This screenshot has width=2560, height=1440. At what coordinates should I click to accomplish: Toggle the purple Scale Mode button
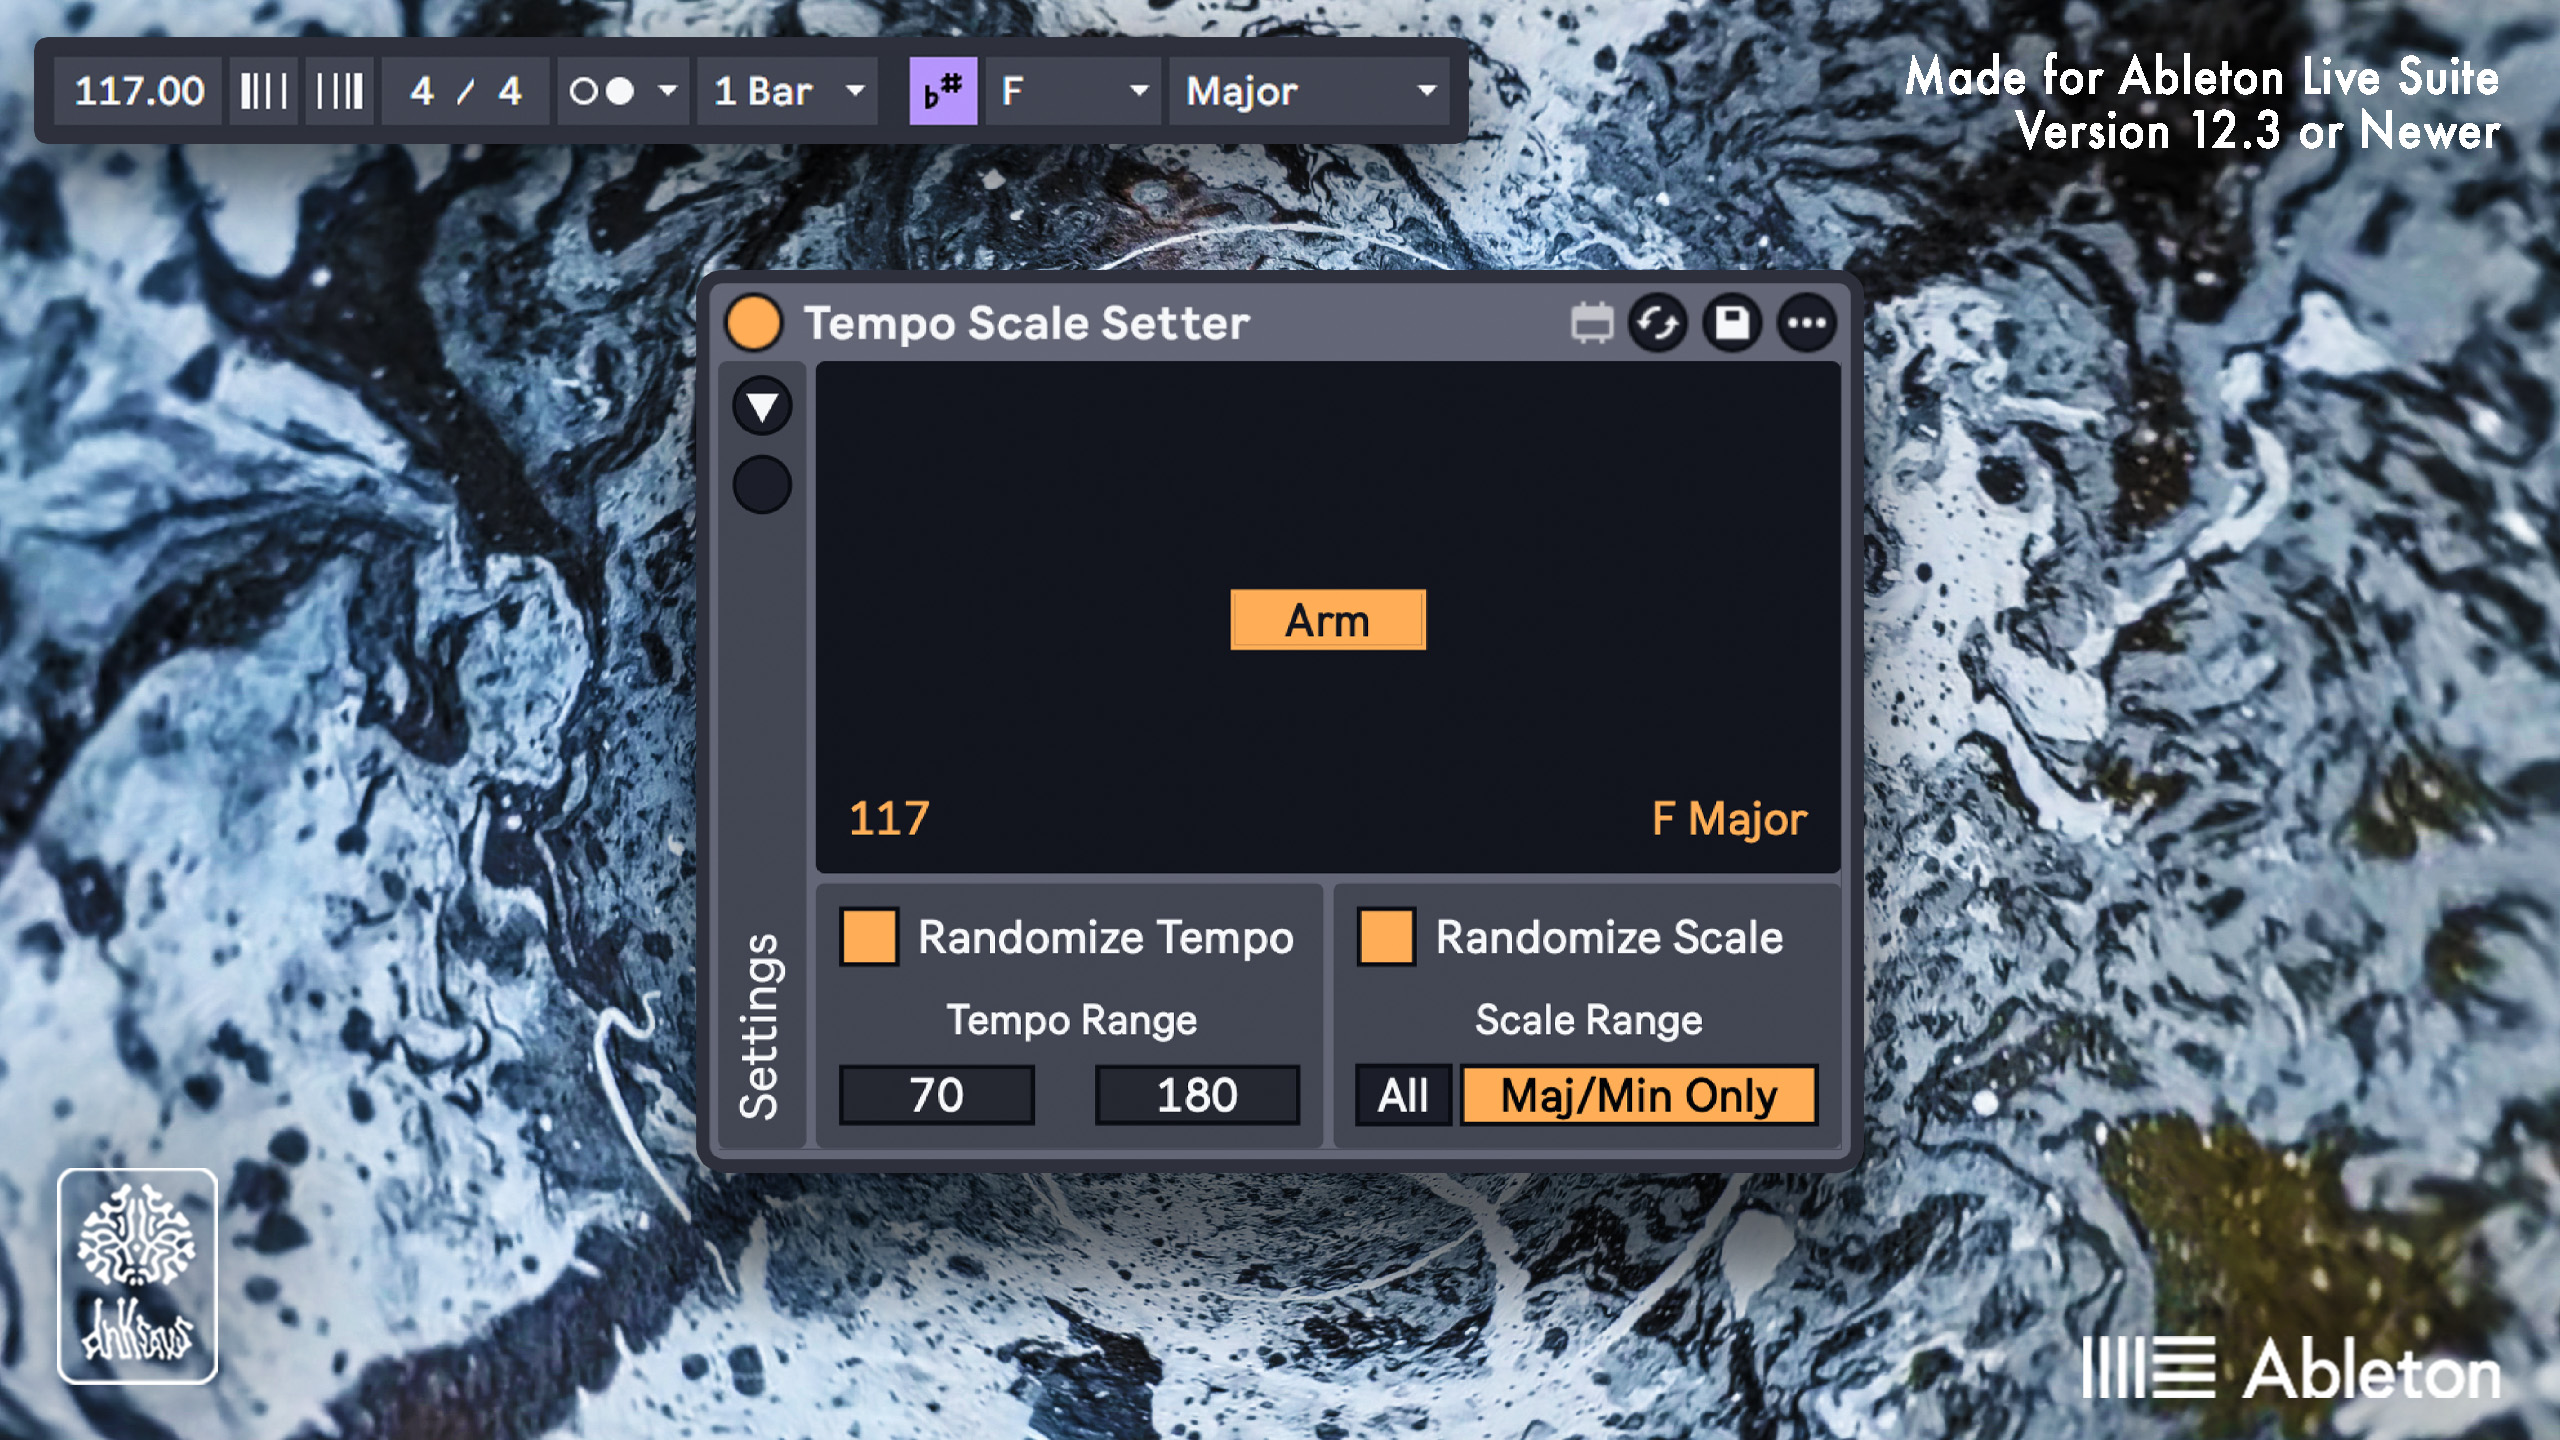point(943,91)
